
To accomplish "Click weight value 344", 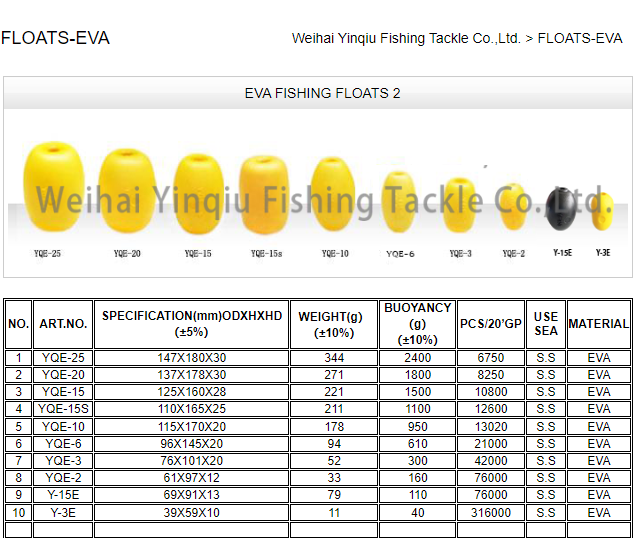I will 334,358.
